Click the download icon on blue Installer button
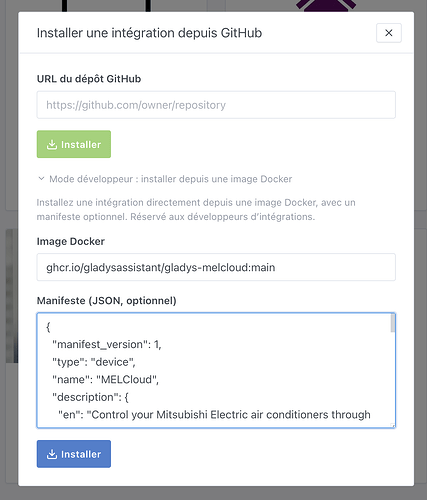 click(x=52, y=454)
